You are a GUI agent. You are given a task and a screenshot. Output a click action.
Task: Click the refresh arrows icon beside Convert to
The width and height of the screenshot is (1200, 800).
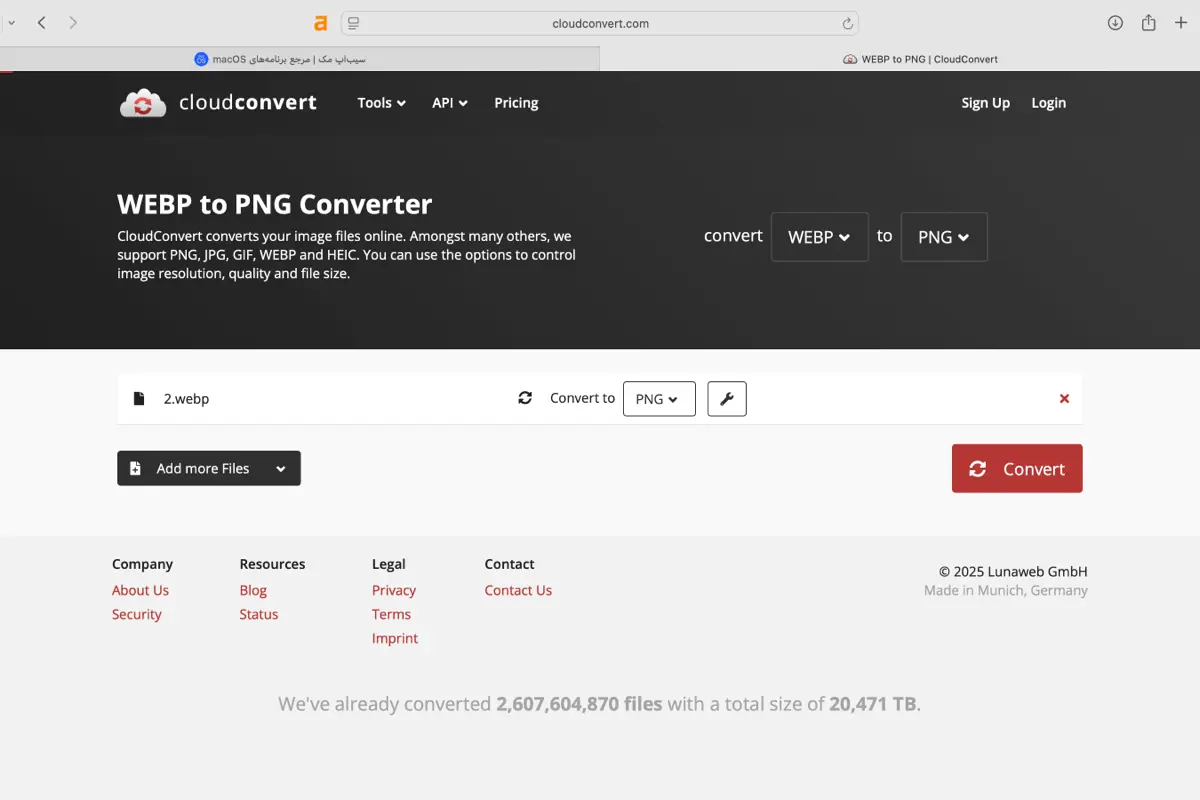pyautogui.click(x=525, y=398)
